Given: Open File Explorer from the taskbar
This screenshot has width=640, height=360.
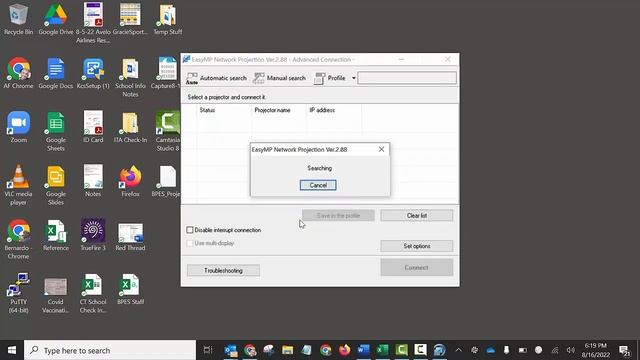Looking at the screenshot, I should tap(287, 350).
